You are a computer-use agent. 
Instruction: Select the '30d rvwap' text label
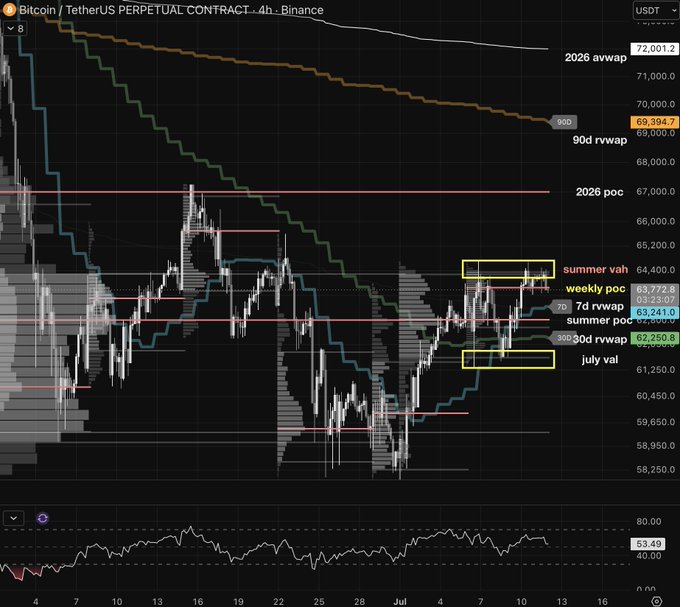(x=599, y=339)
